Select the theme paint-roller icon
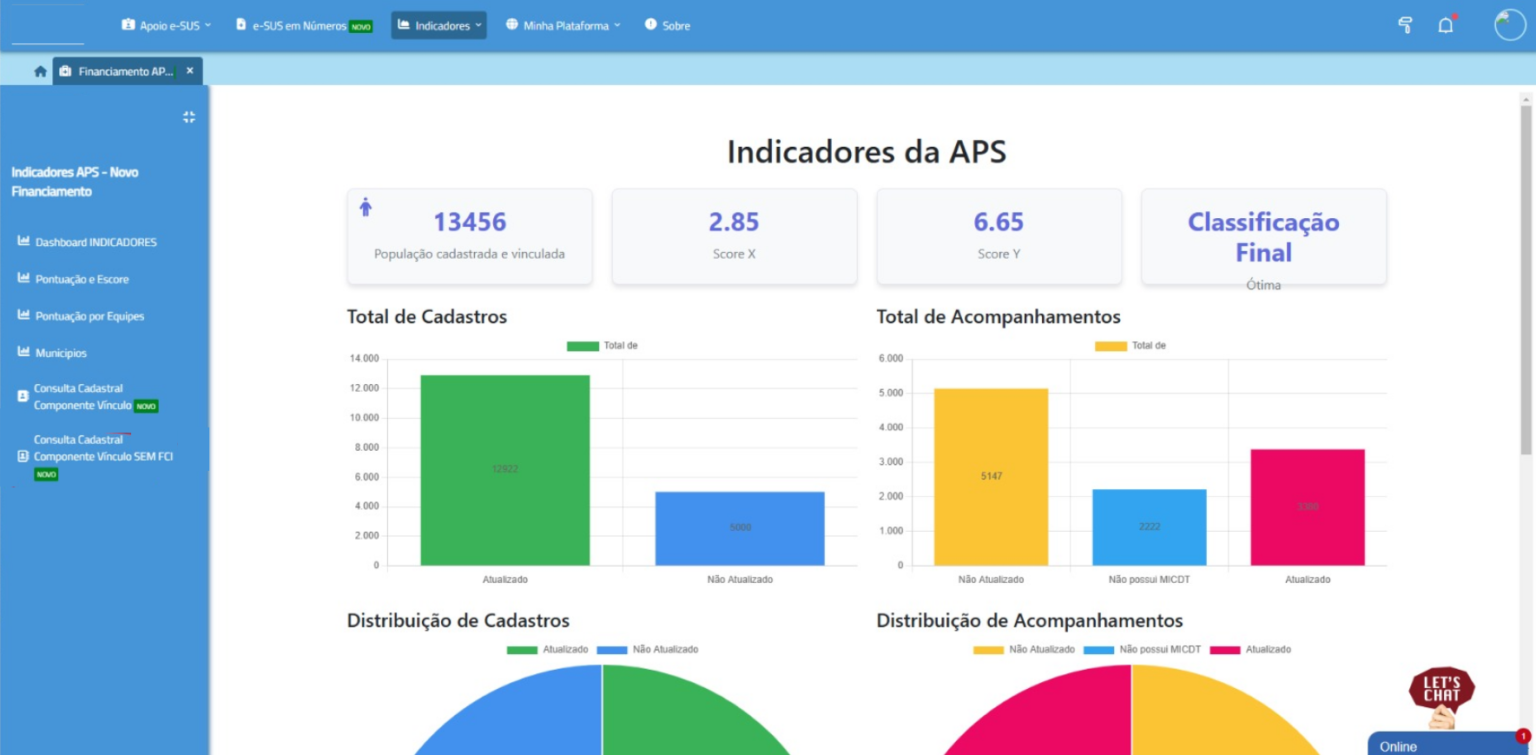This screenshot has width=1536, height=755. [1404, 25]
